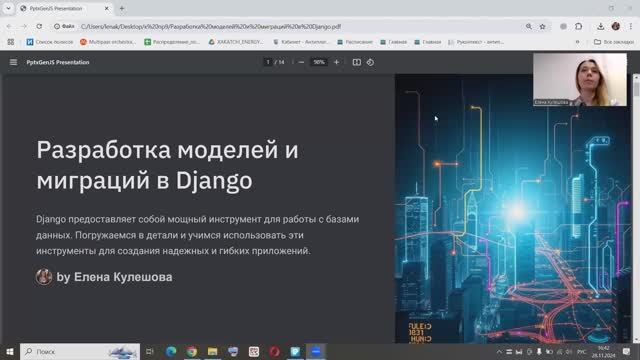
Task: Click the taskbar Поиск search box
Action: [x=80, y=351]
